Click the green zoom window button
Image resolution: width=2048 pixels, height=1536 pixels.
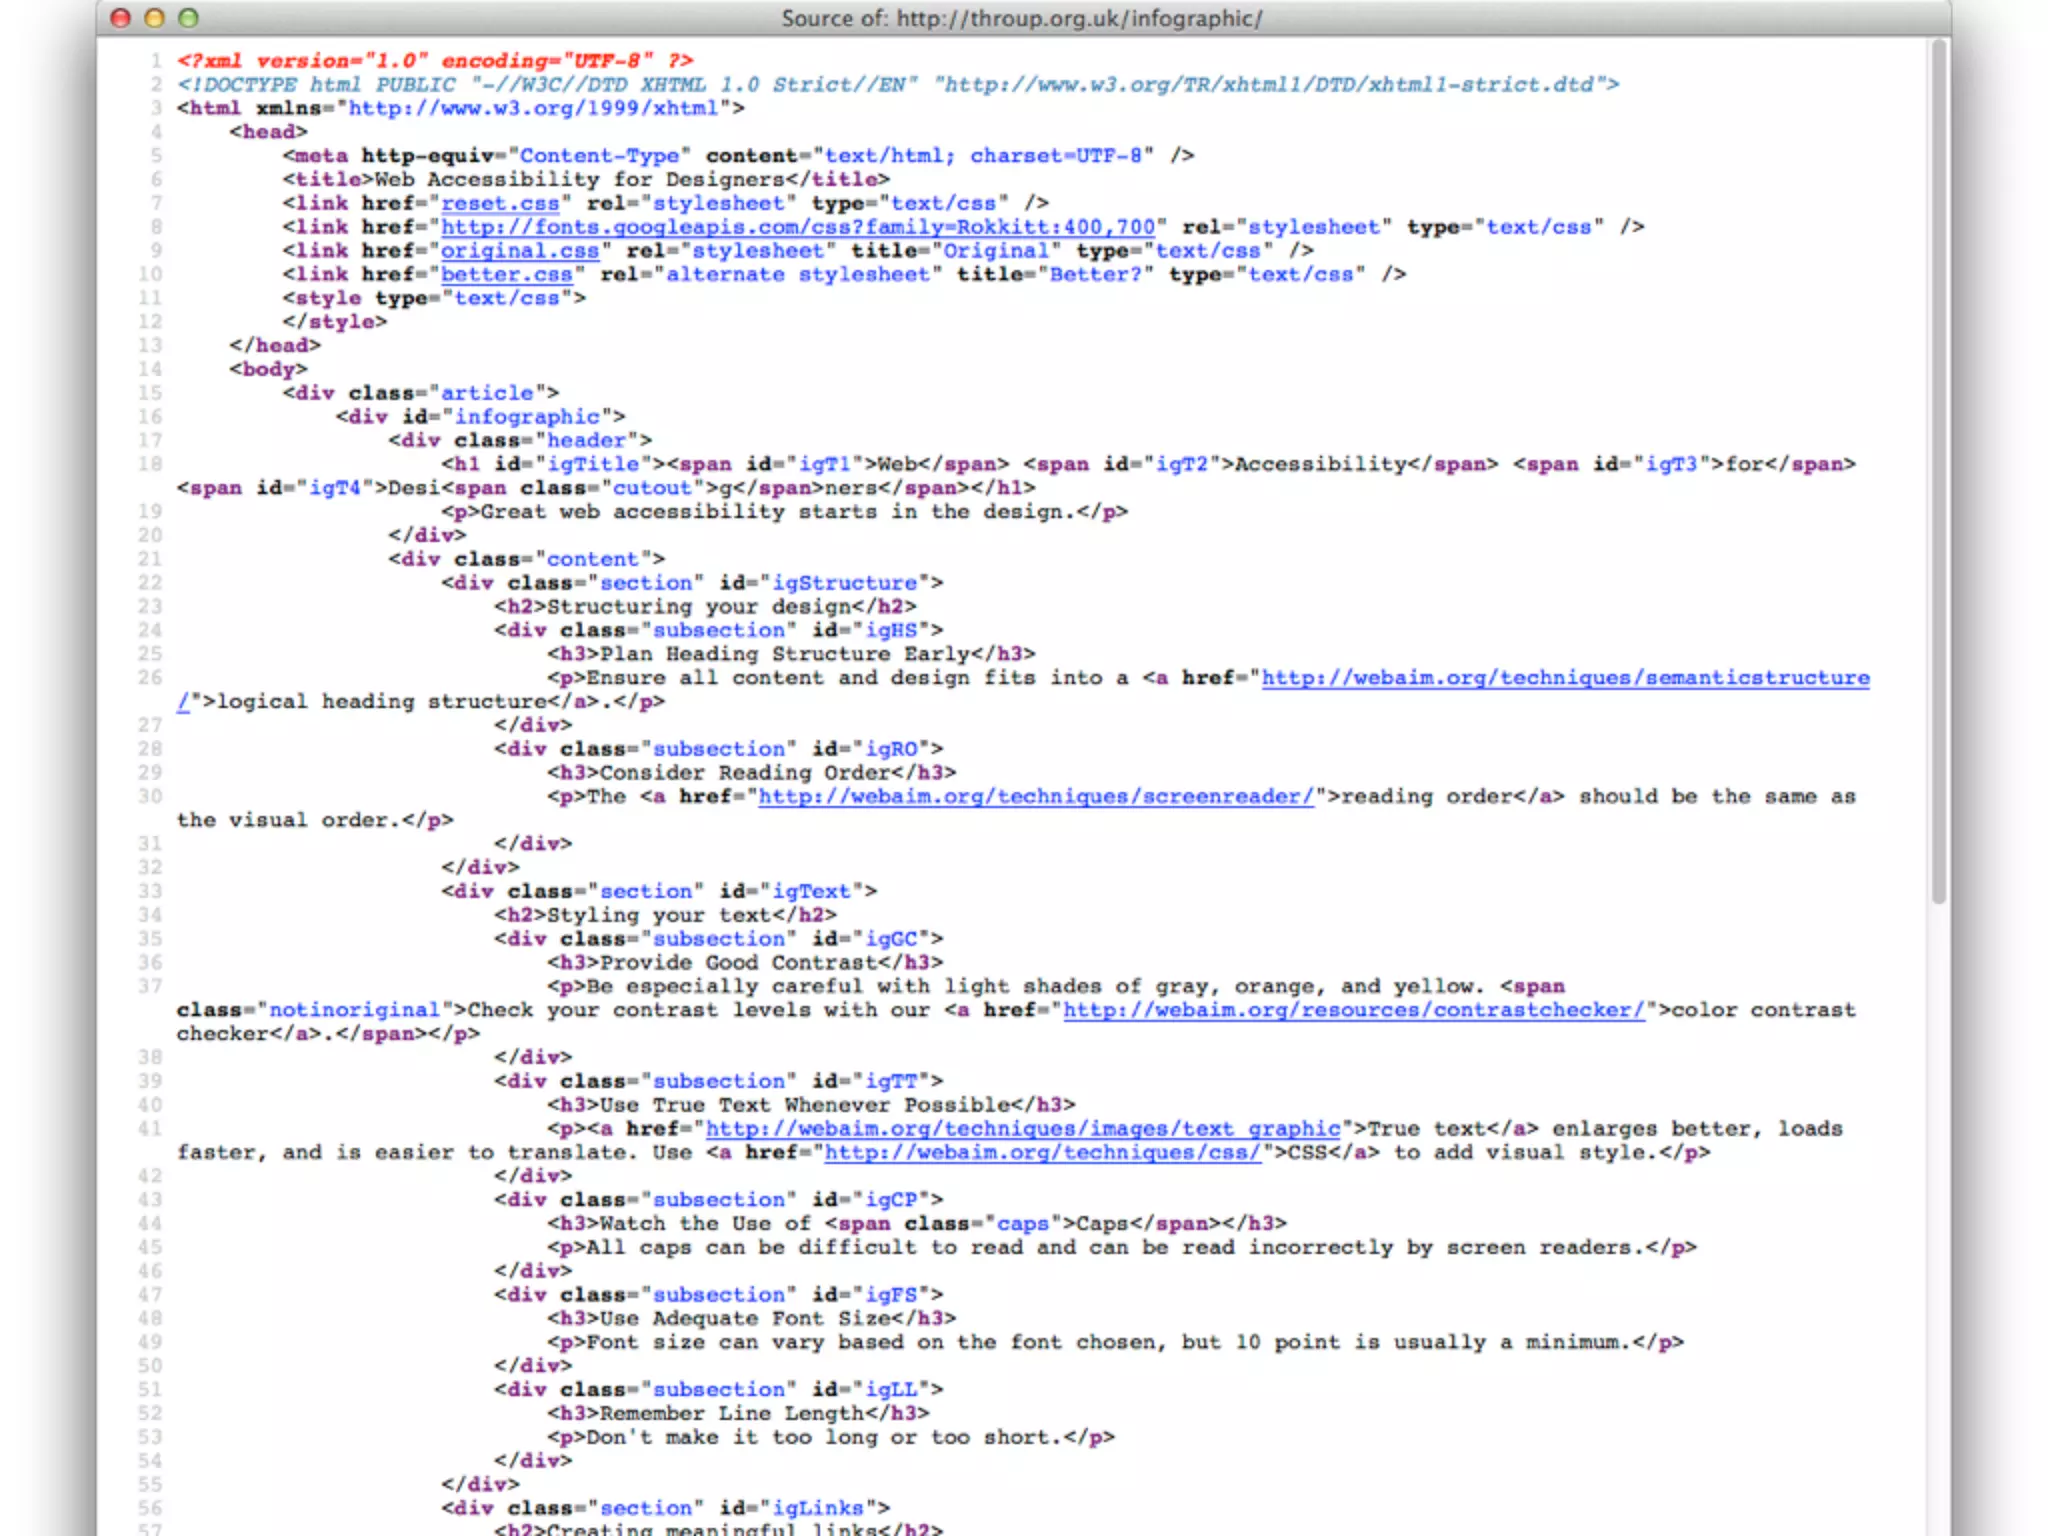pyautogui.click(x=188, y=18)
